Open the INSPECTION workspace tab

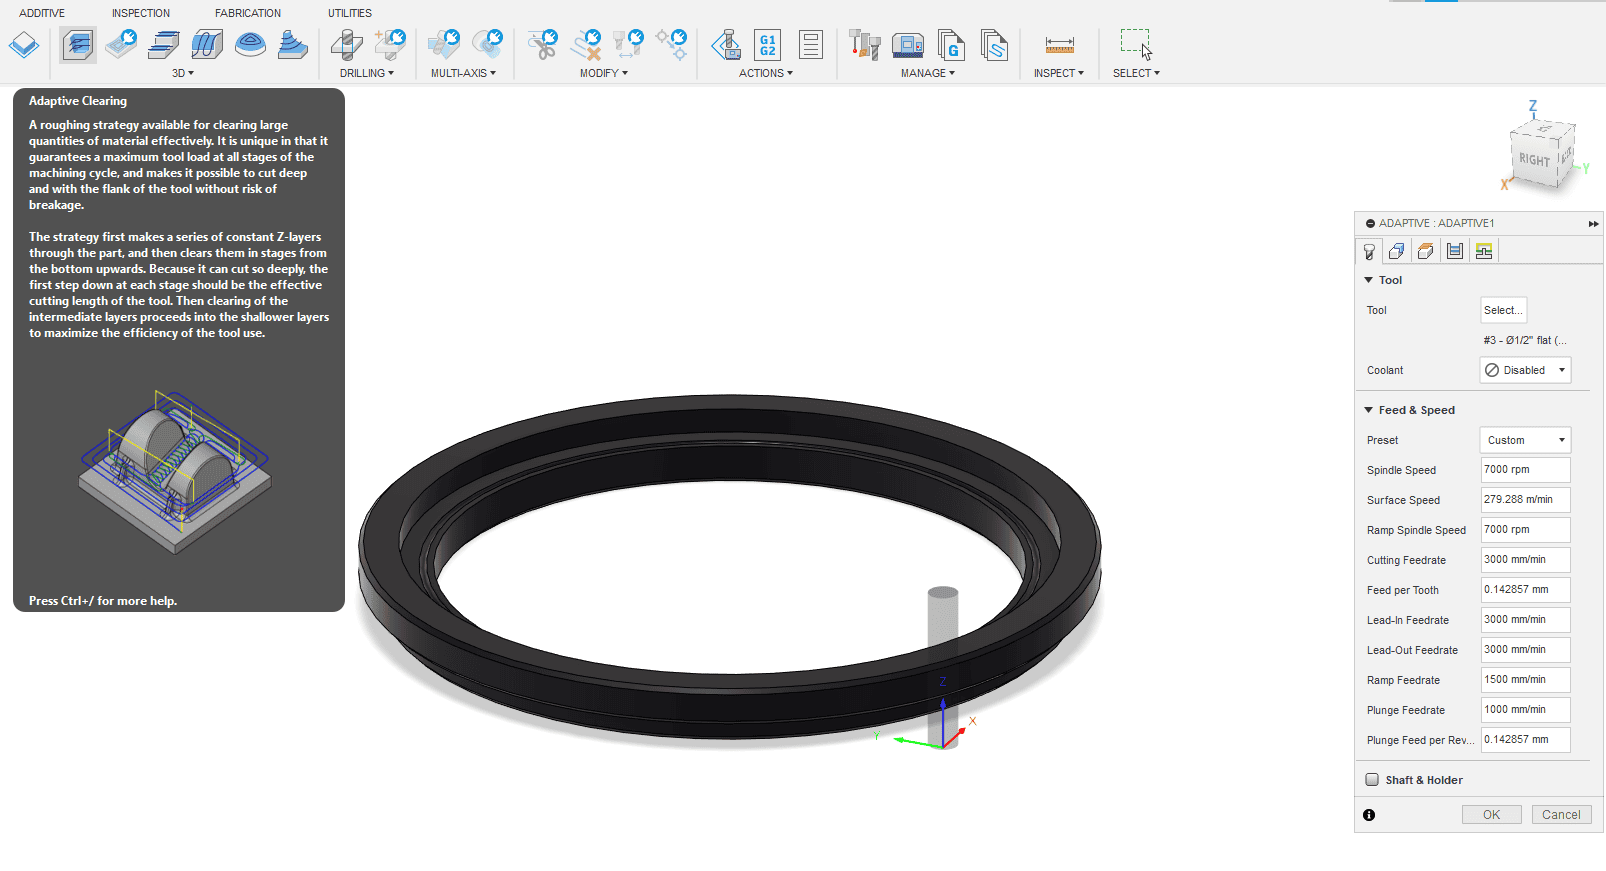point(141,13)
